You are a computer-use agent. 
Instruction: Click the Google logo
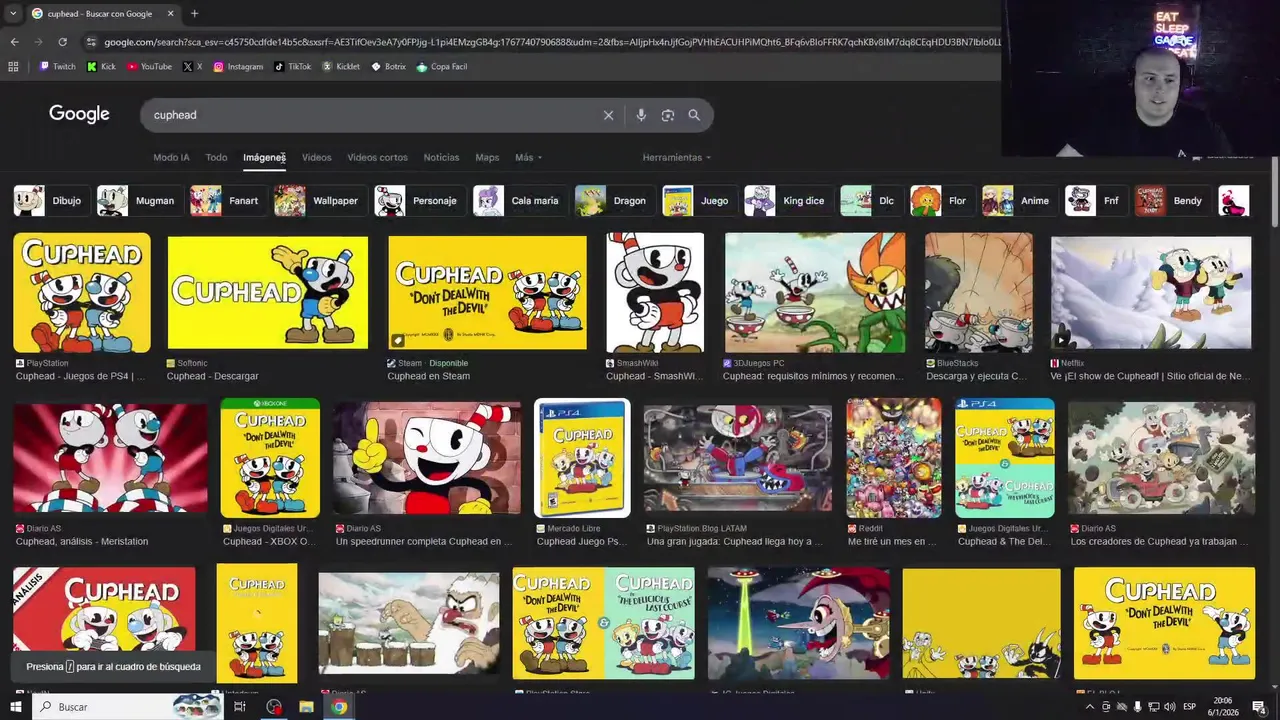click(79, 114)
